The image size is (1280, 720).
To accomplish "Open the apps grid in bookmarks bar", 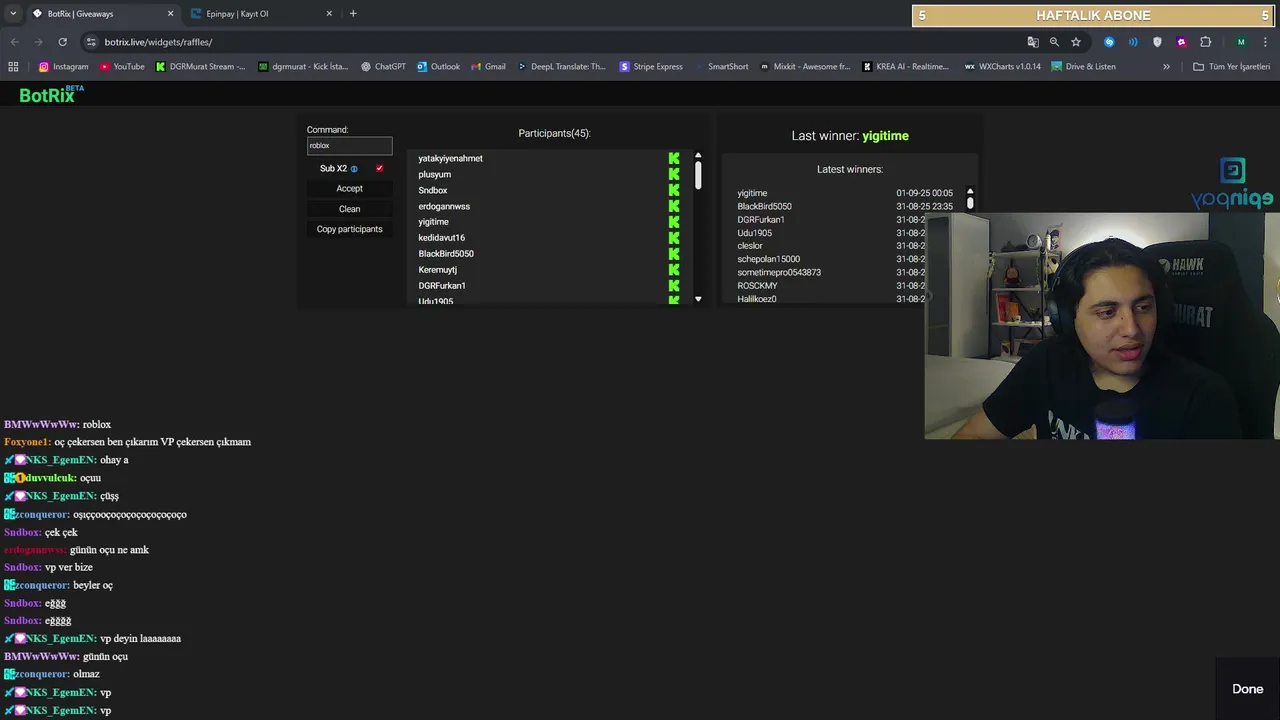I will [x=13, y=67].
